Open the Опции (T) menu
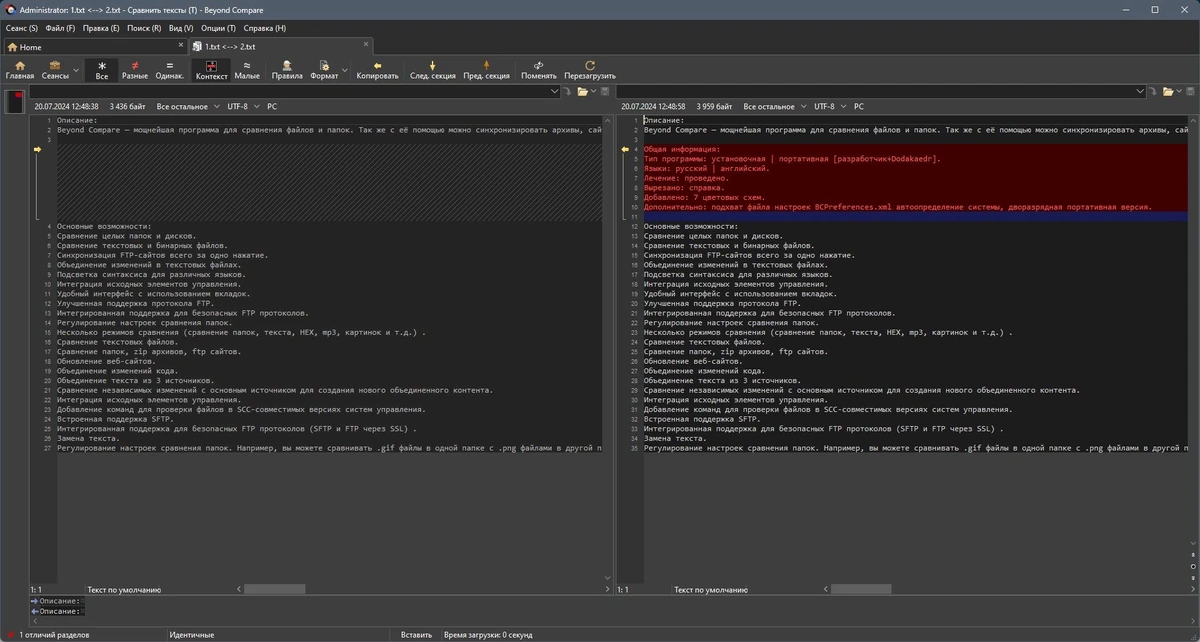 [x=218, y=28]
